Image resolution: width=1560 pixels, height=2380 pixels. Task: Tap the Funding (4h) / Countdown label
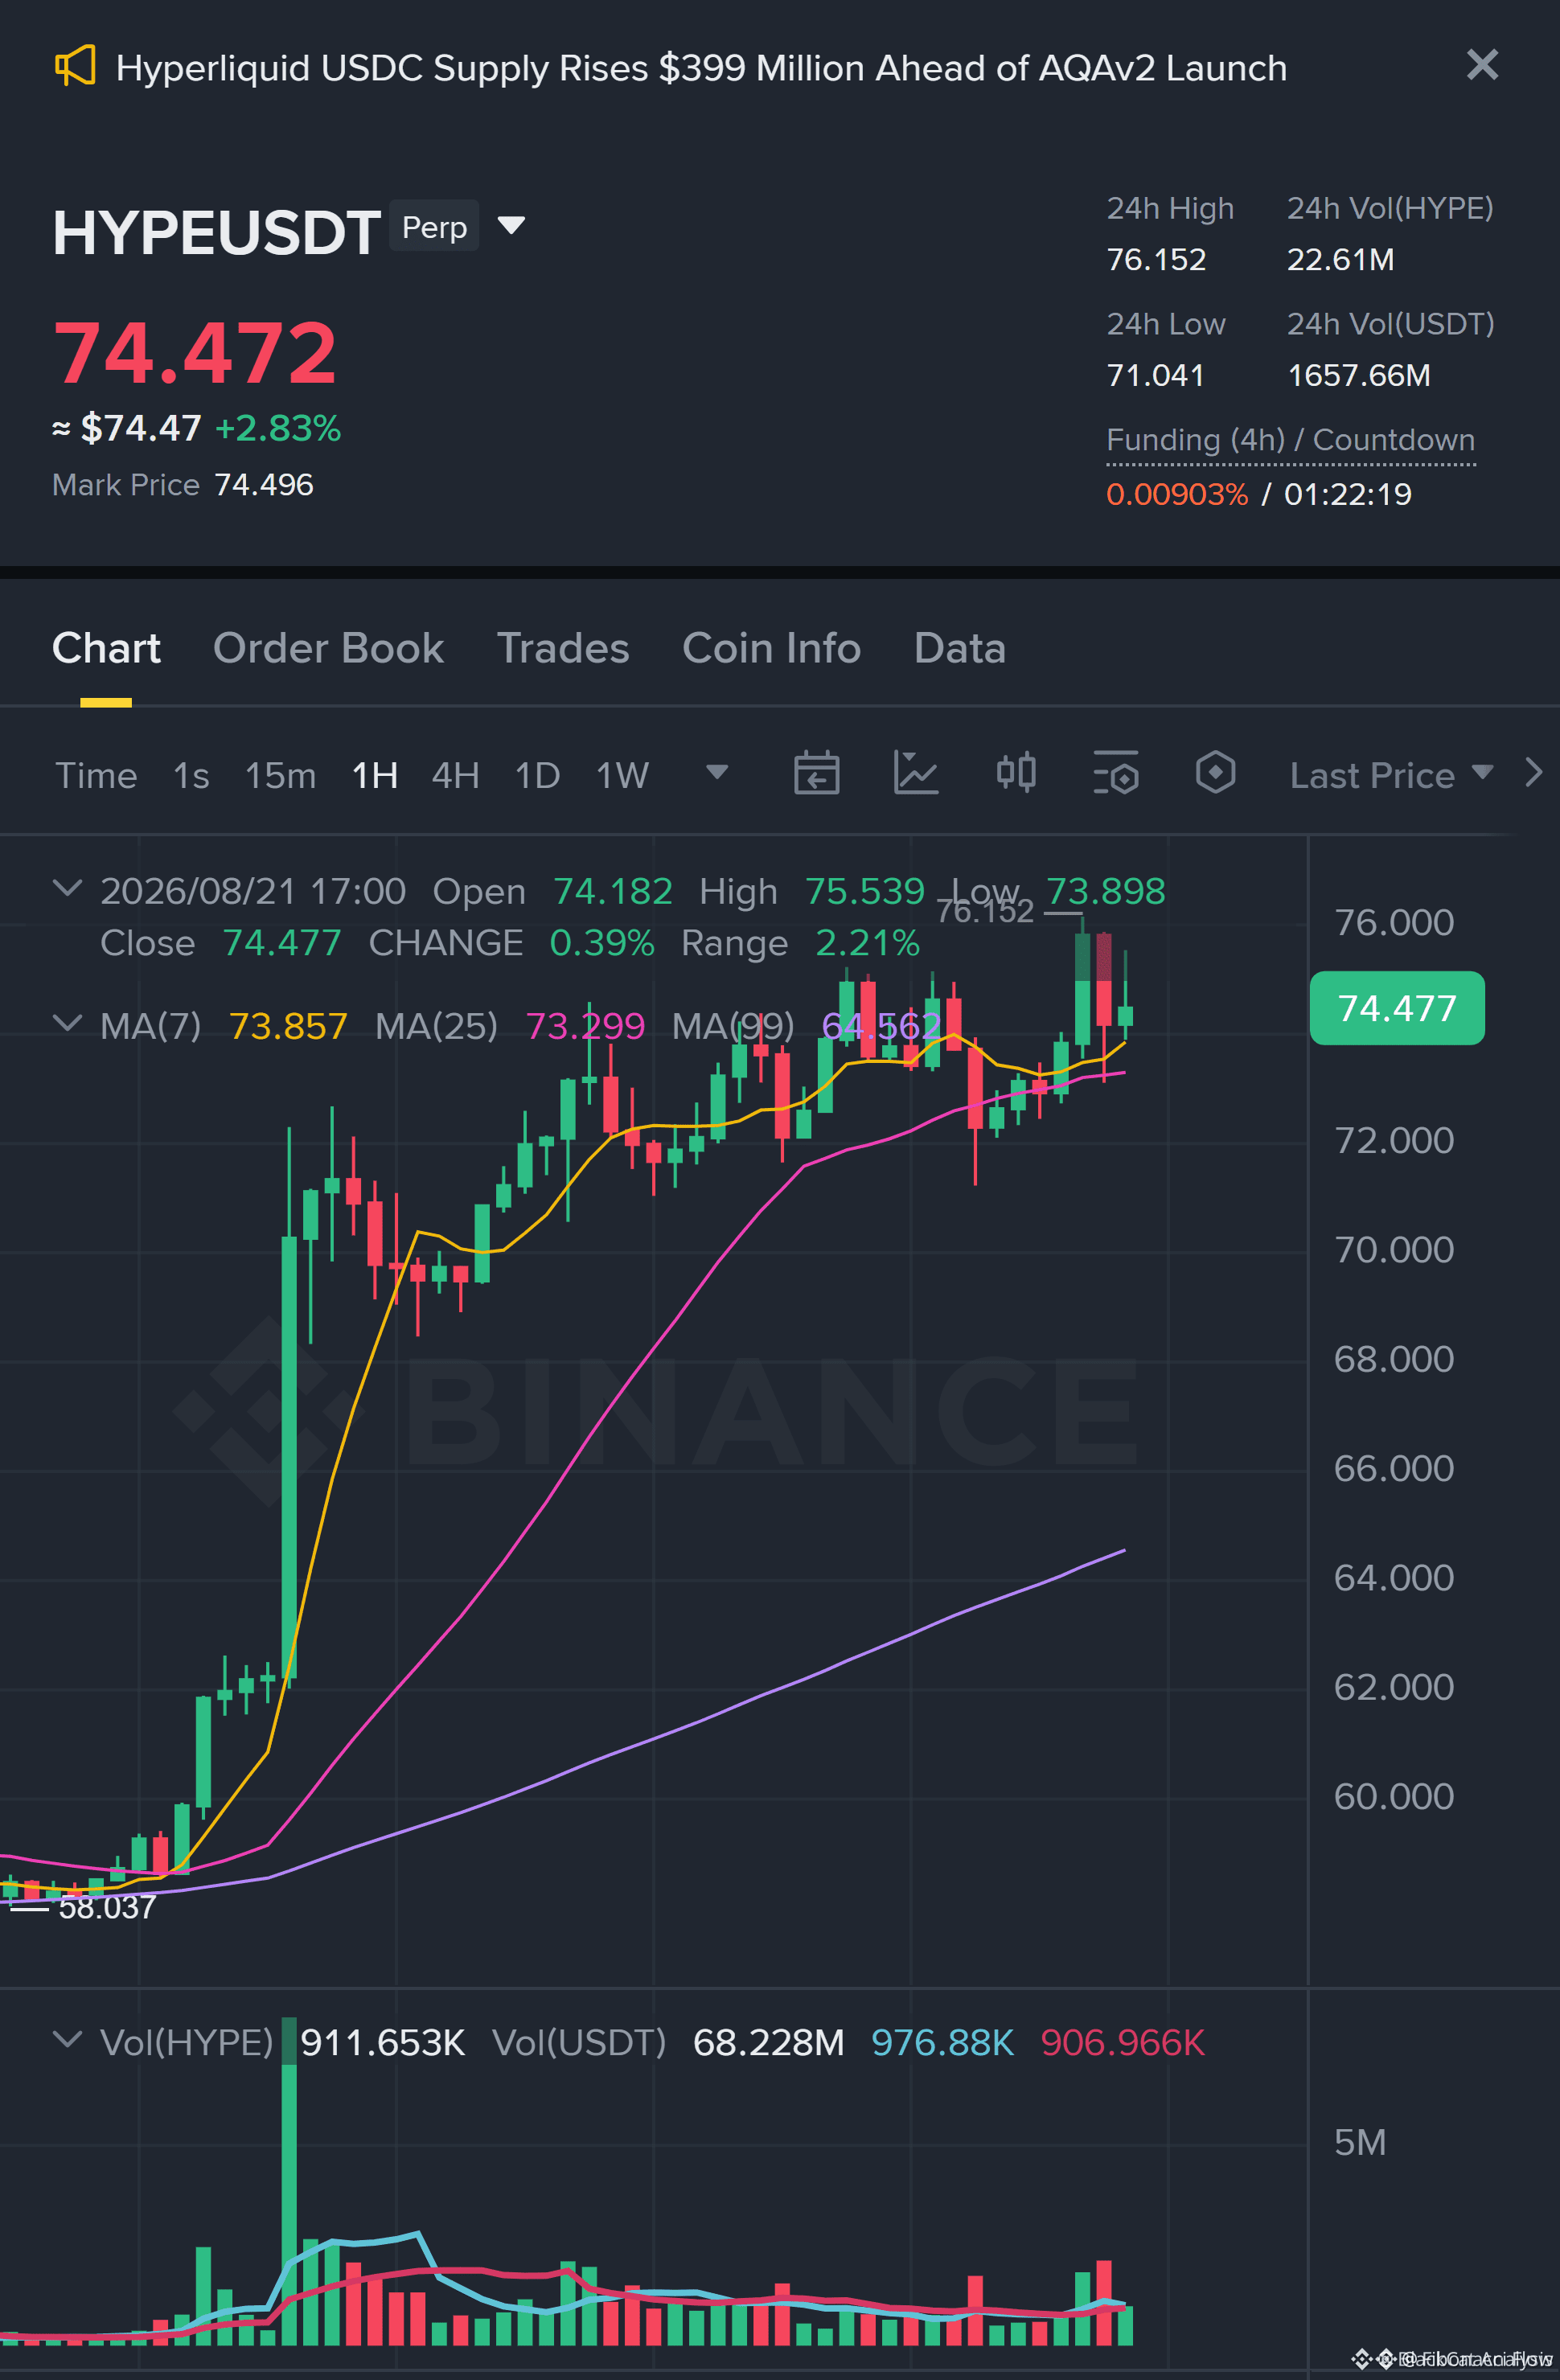[x=1290, y=440]
